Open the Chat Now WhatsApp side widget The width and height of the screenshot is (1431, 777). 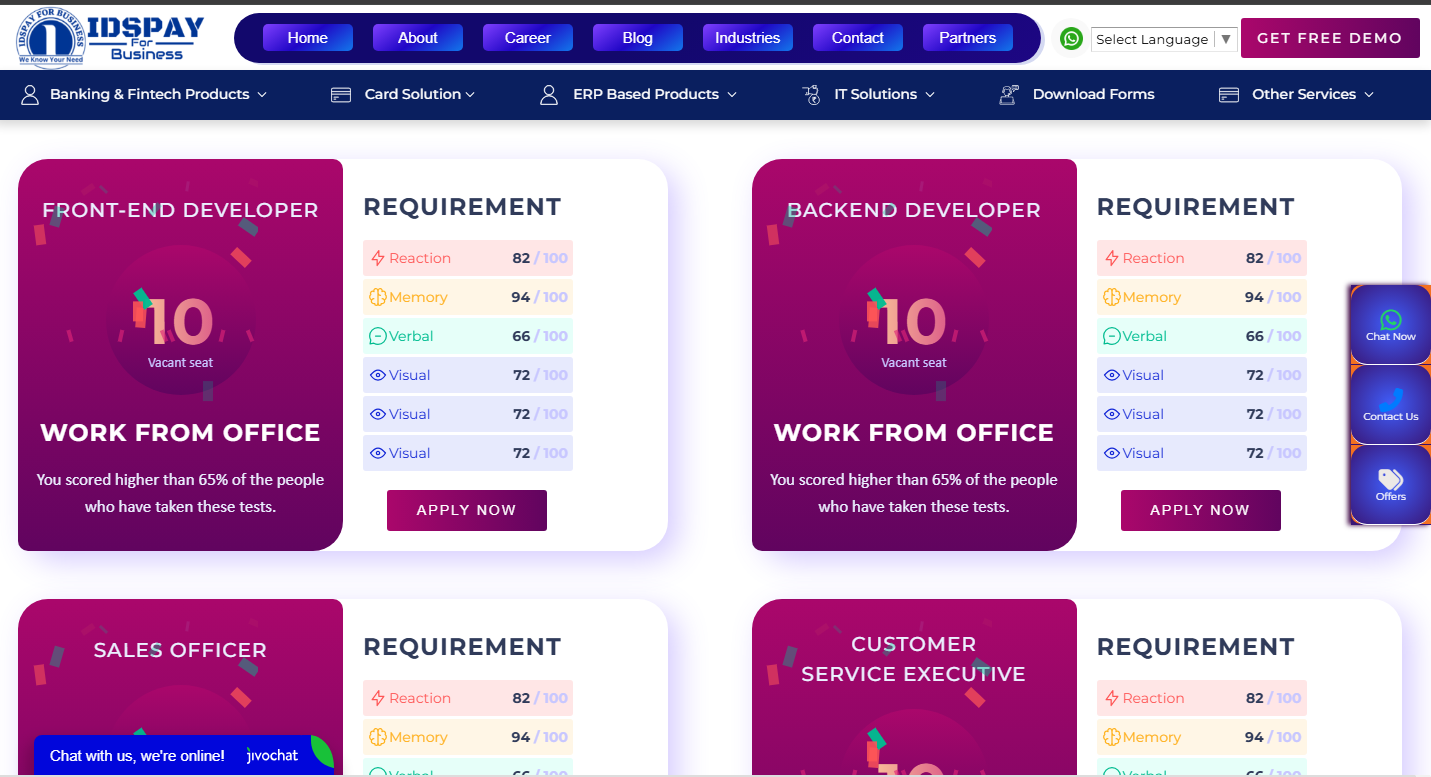pyautogui.click(x=1390, y=324)
